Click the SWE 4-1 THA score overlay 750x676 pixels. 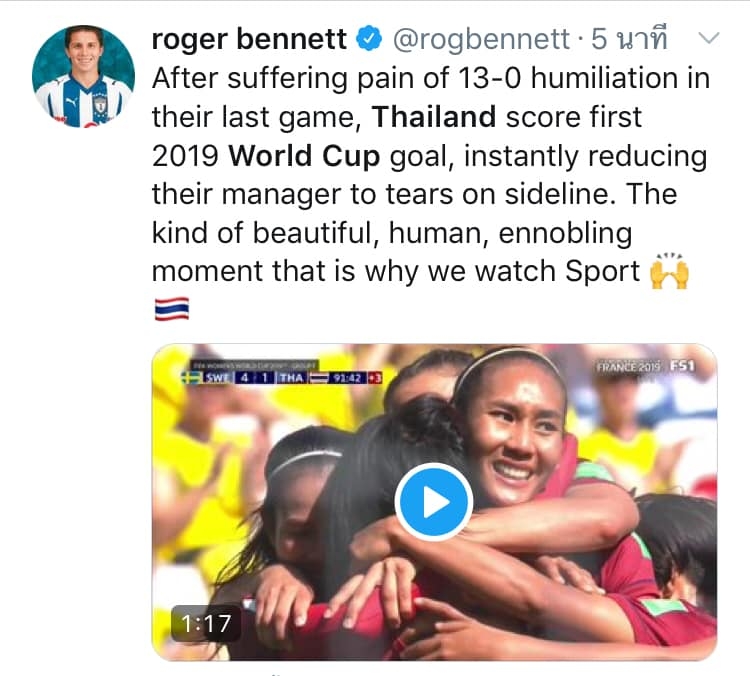(x=255, y=378)
